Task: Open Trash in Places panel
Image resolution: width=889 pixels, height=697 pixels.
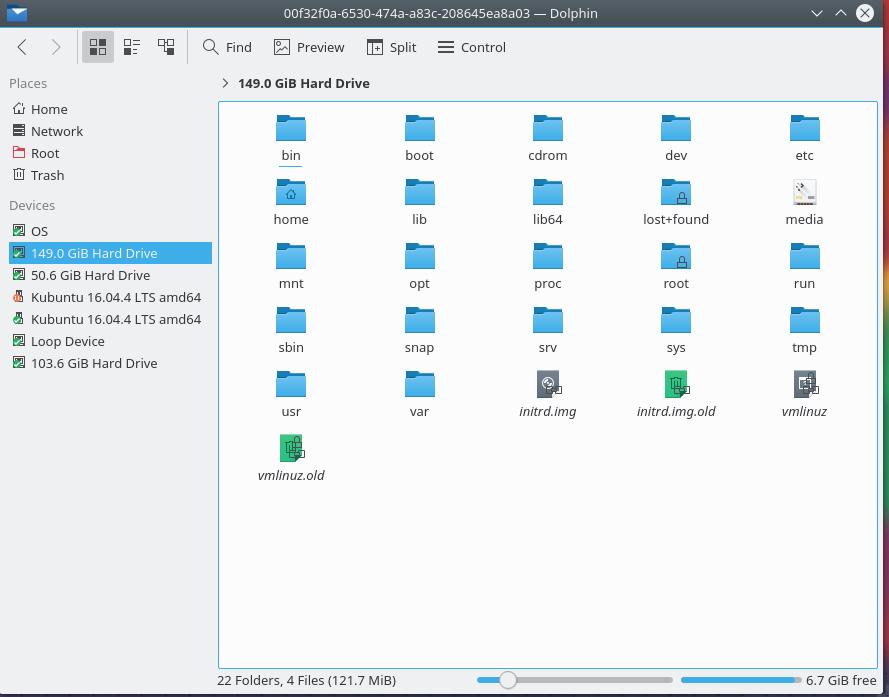Action: pos(47,175)
